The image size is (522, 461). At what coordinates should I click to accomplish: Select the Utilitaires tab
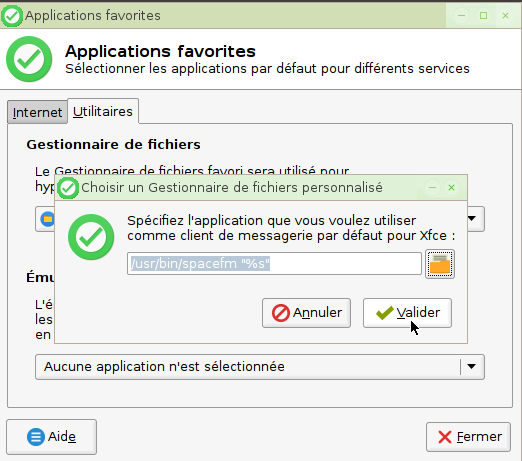[103, 111]
